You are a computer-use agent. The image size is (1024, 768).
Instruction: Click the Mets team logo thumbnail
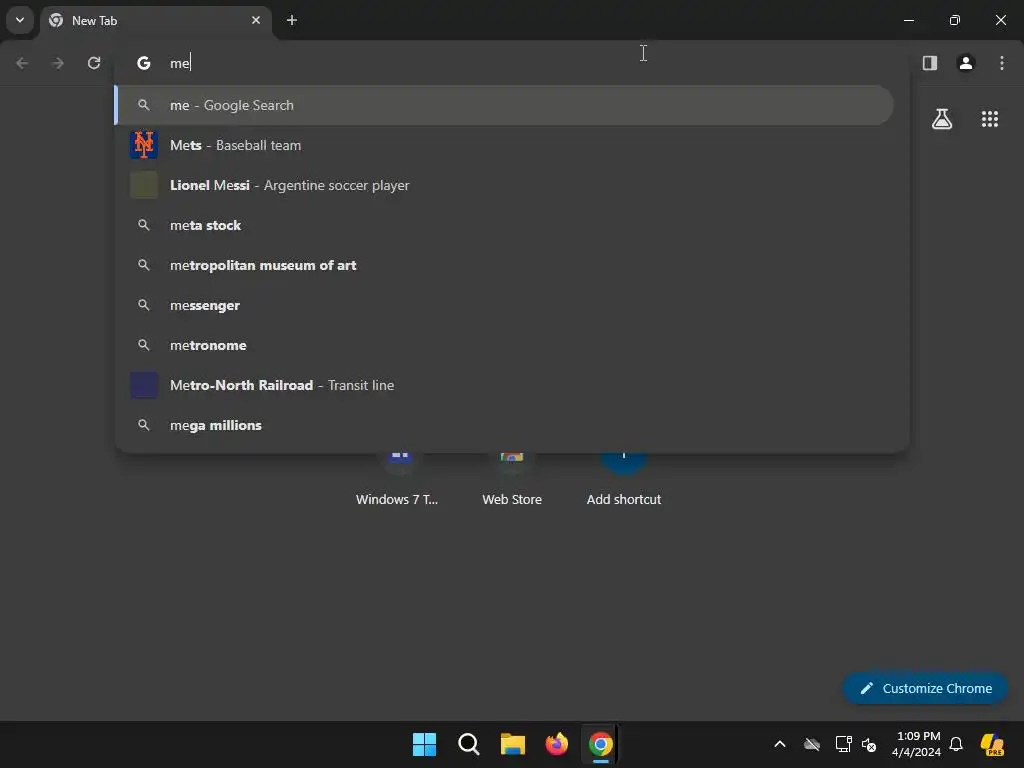coord(144,145)
